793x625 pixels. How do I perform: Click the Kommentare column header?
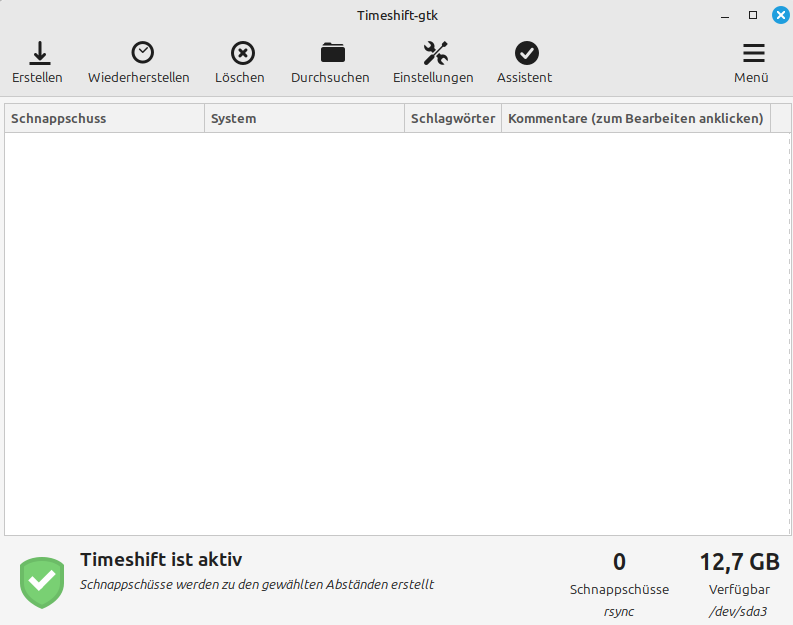tap(636, 118)
